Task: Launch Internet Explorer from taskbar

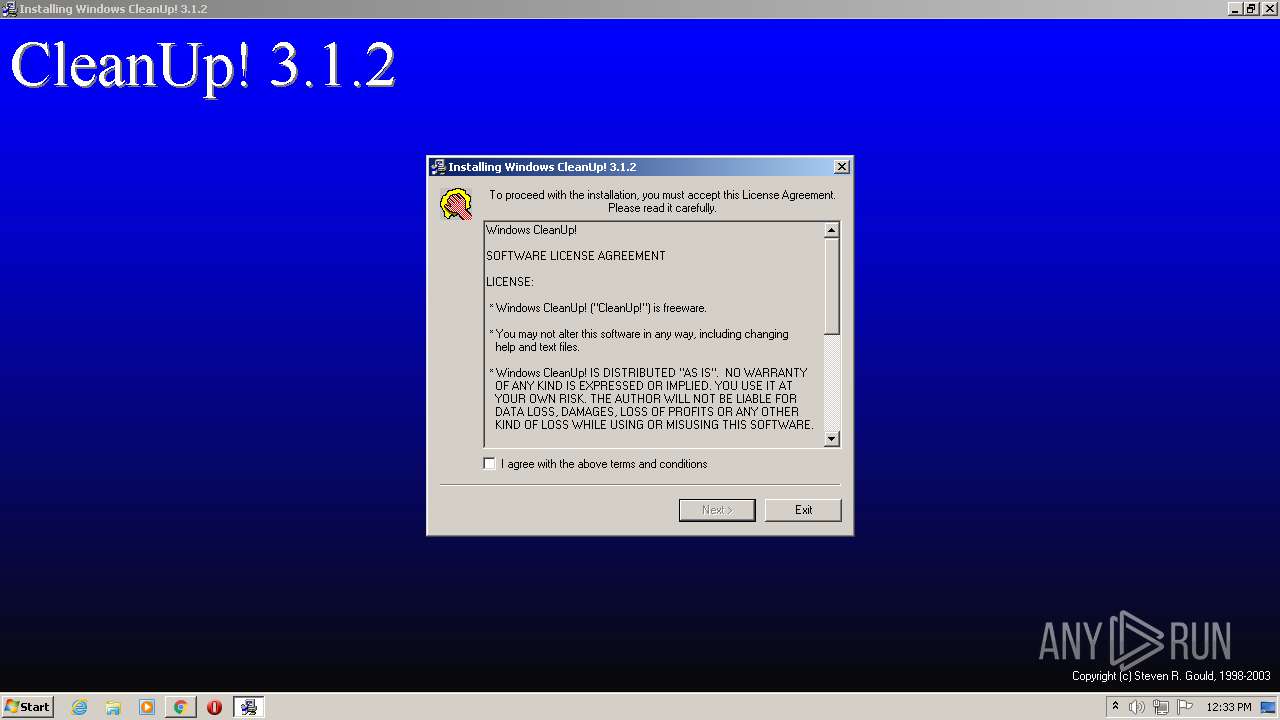Action: point(80,707)
